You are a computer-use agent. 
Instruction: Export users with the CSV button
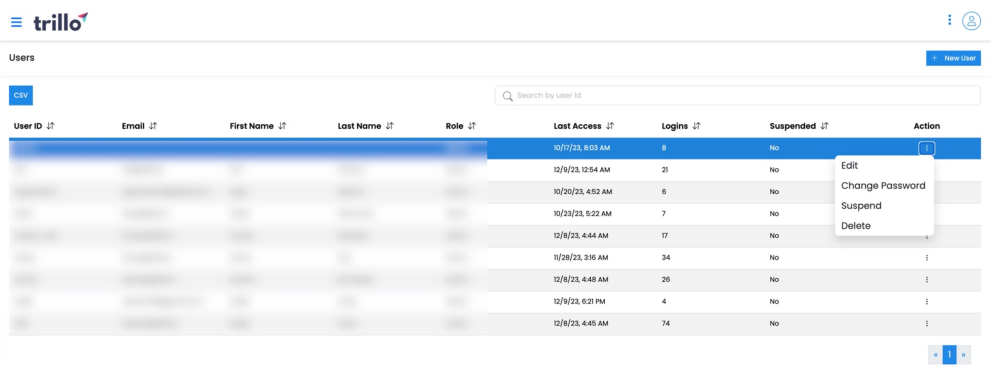pos(21,95)
